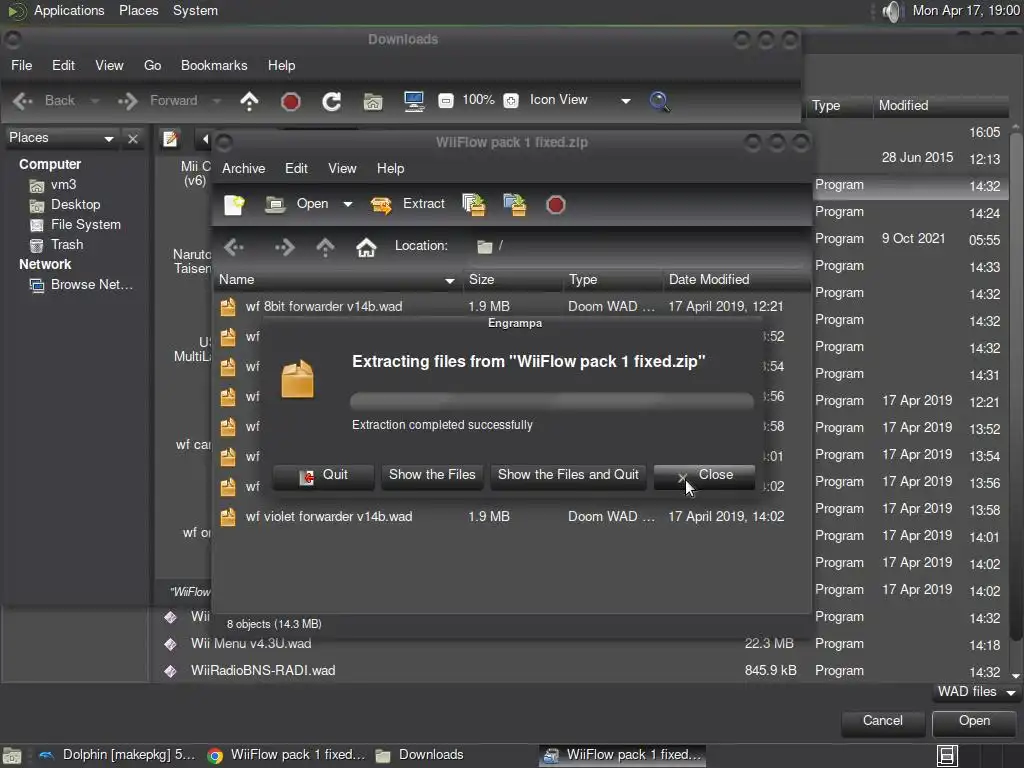
Task: Close the Places sidebar with the X
Action: [x=133, y=138]
